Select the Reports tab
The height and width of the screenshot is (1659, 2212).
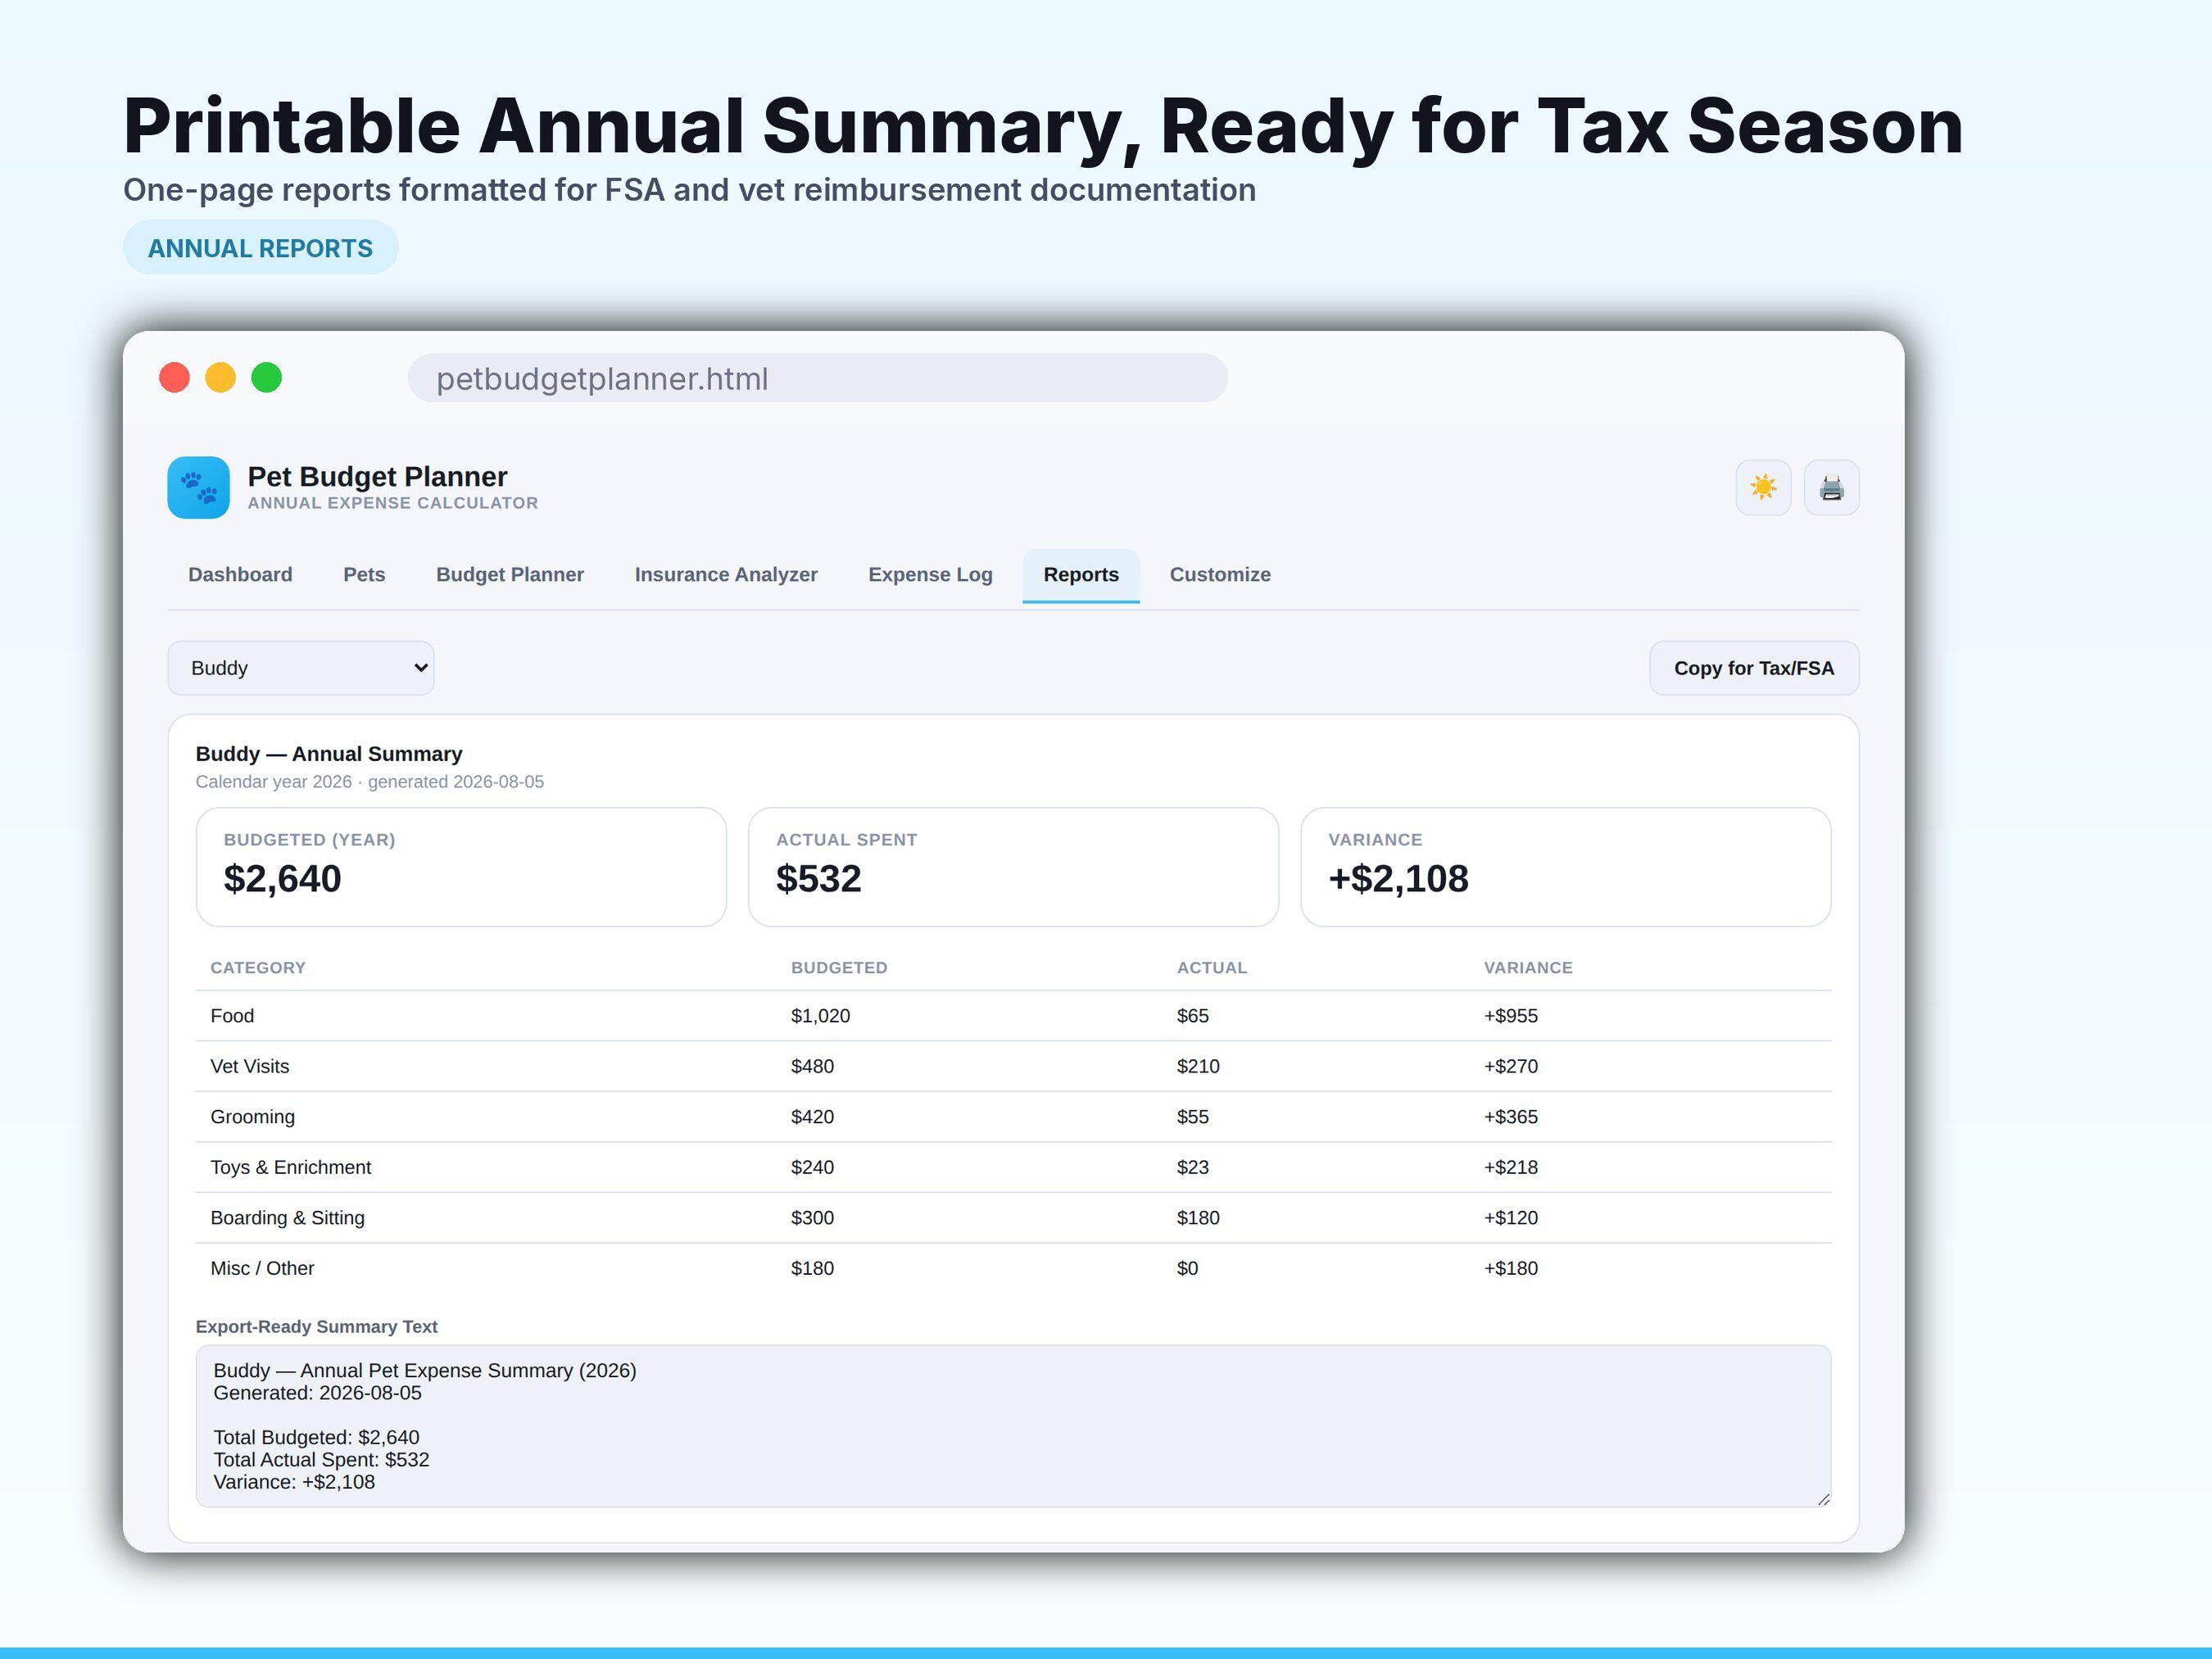pyautogui.click(x=1081, y=575)
